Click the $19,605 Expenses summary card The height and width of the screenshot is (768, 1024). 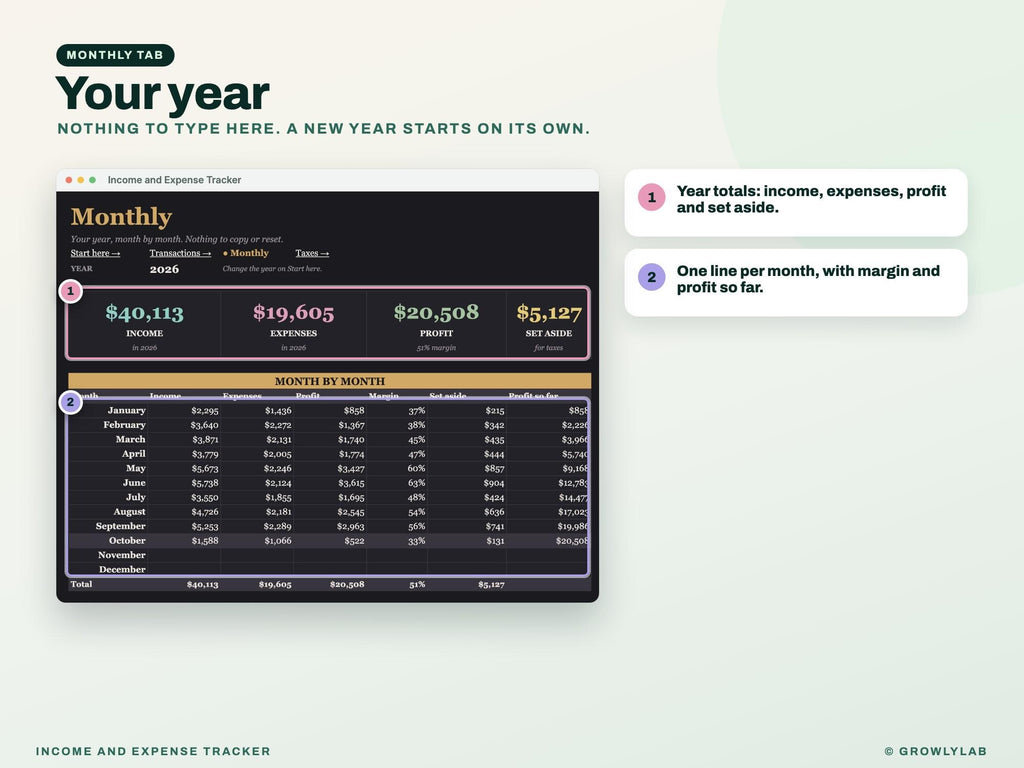[293, 324]
